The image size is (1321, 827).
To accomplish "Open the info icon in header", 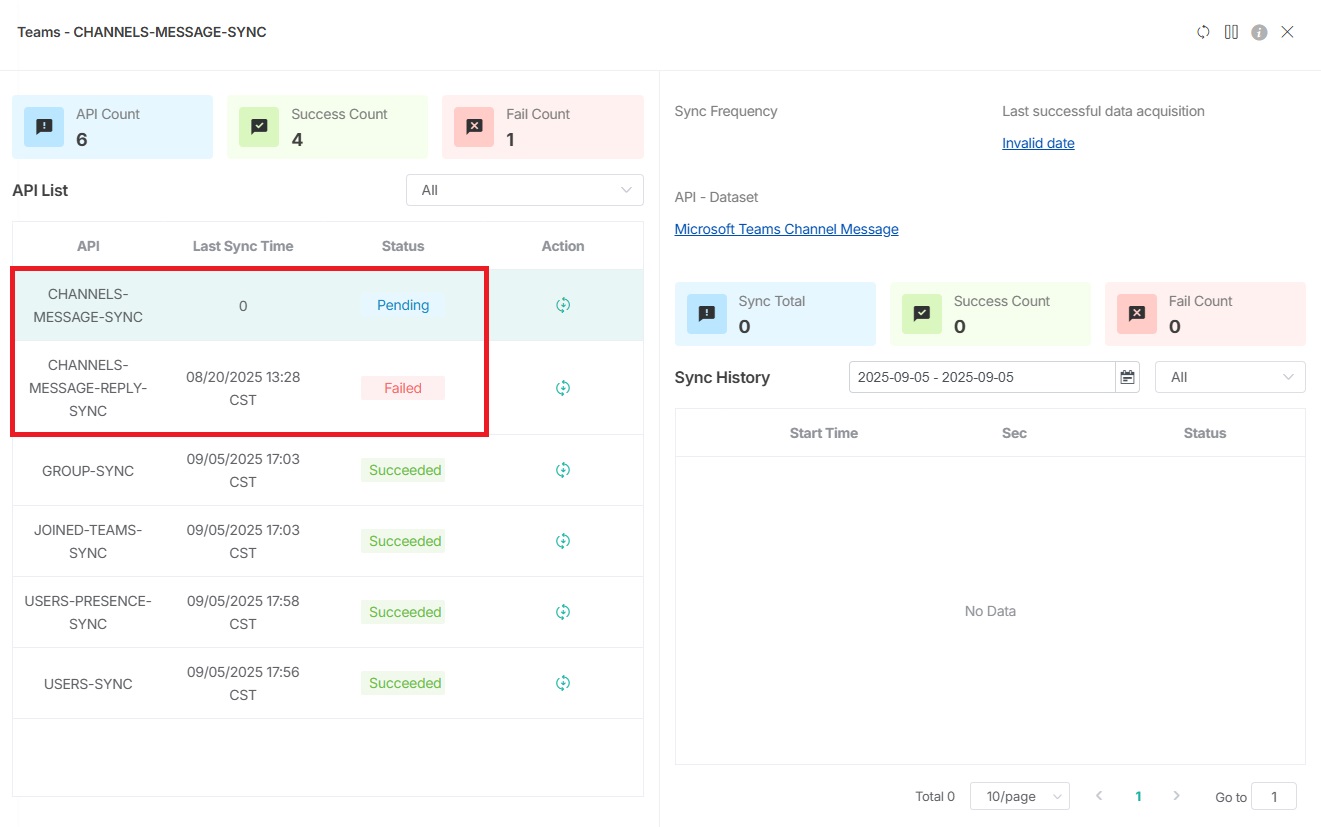I will [1259, 32].
